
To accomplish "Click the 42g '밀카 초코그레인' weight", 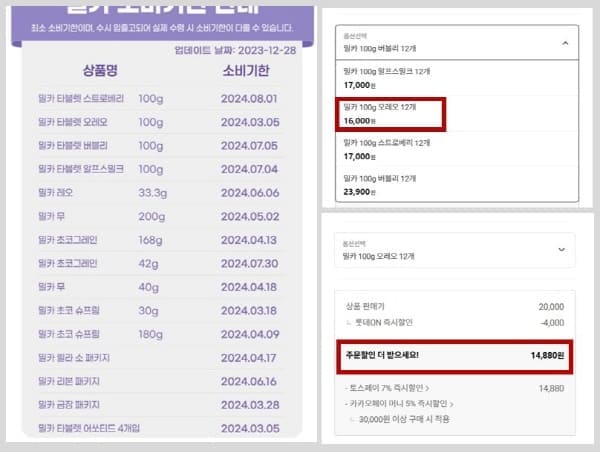I will [148, 264].
